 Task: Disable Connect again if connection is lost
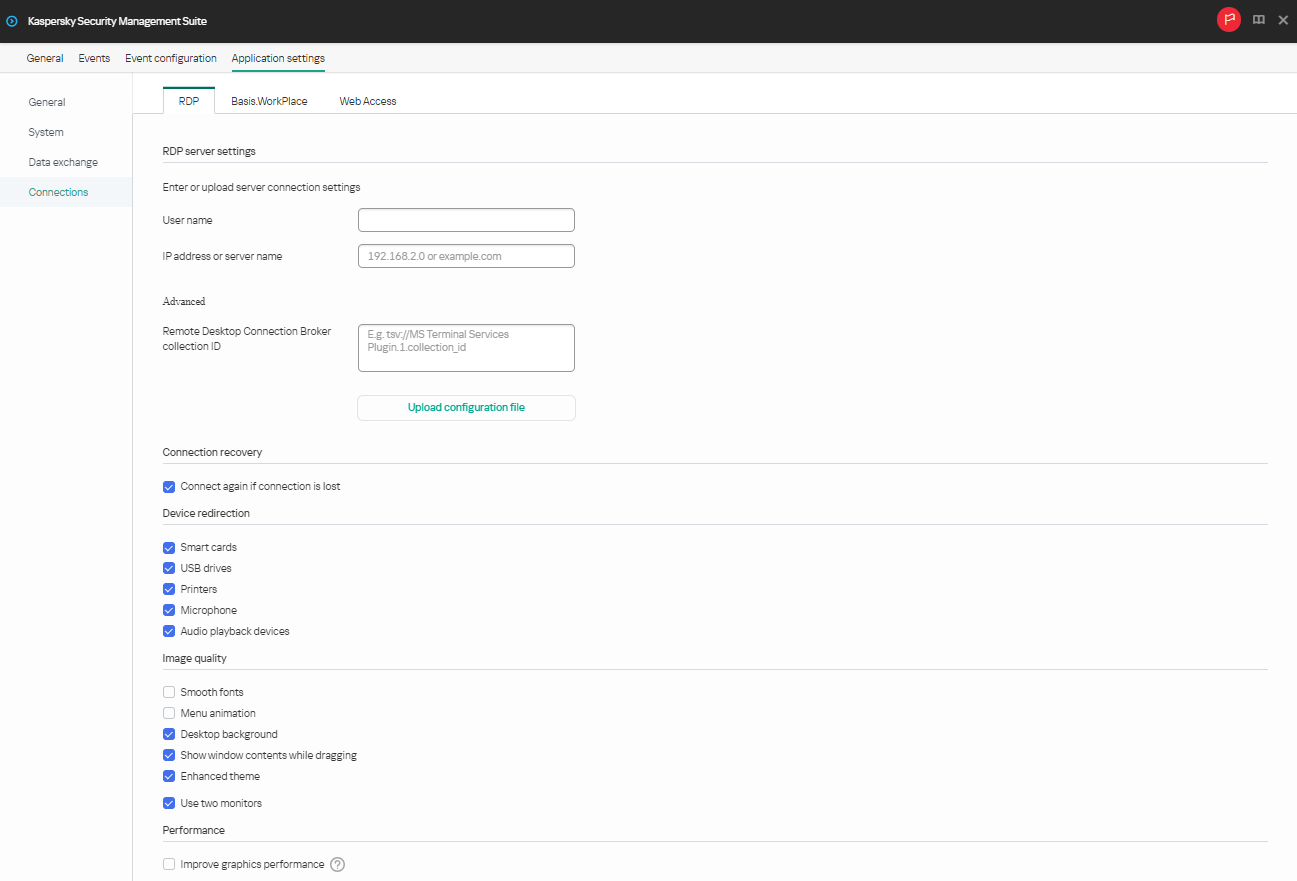point(169,486)
